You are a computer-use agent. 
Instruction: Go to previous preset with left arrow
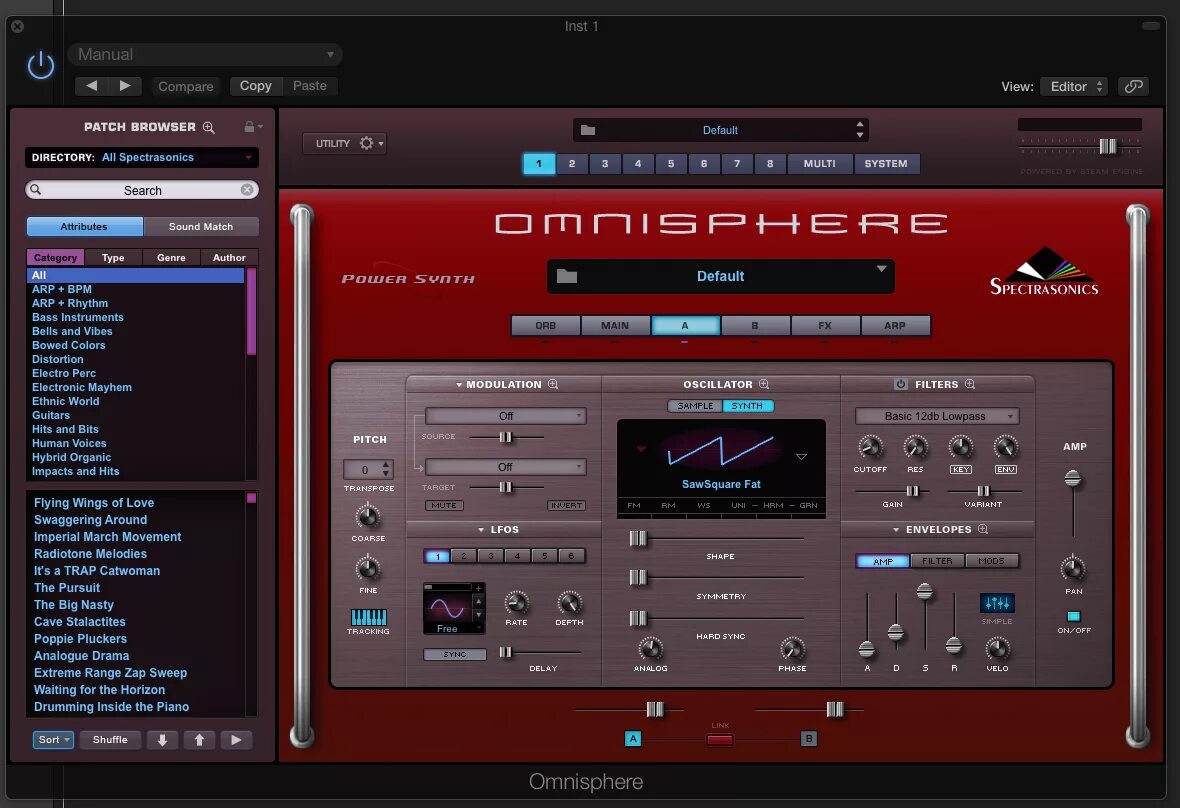point(92,86)
